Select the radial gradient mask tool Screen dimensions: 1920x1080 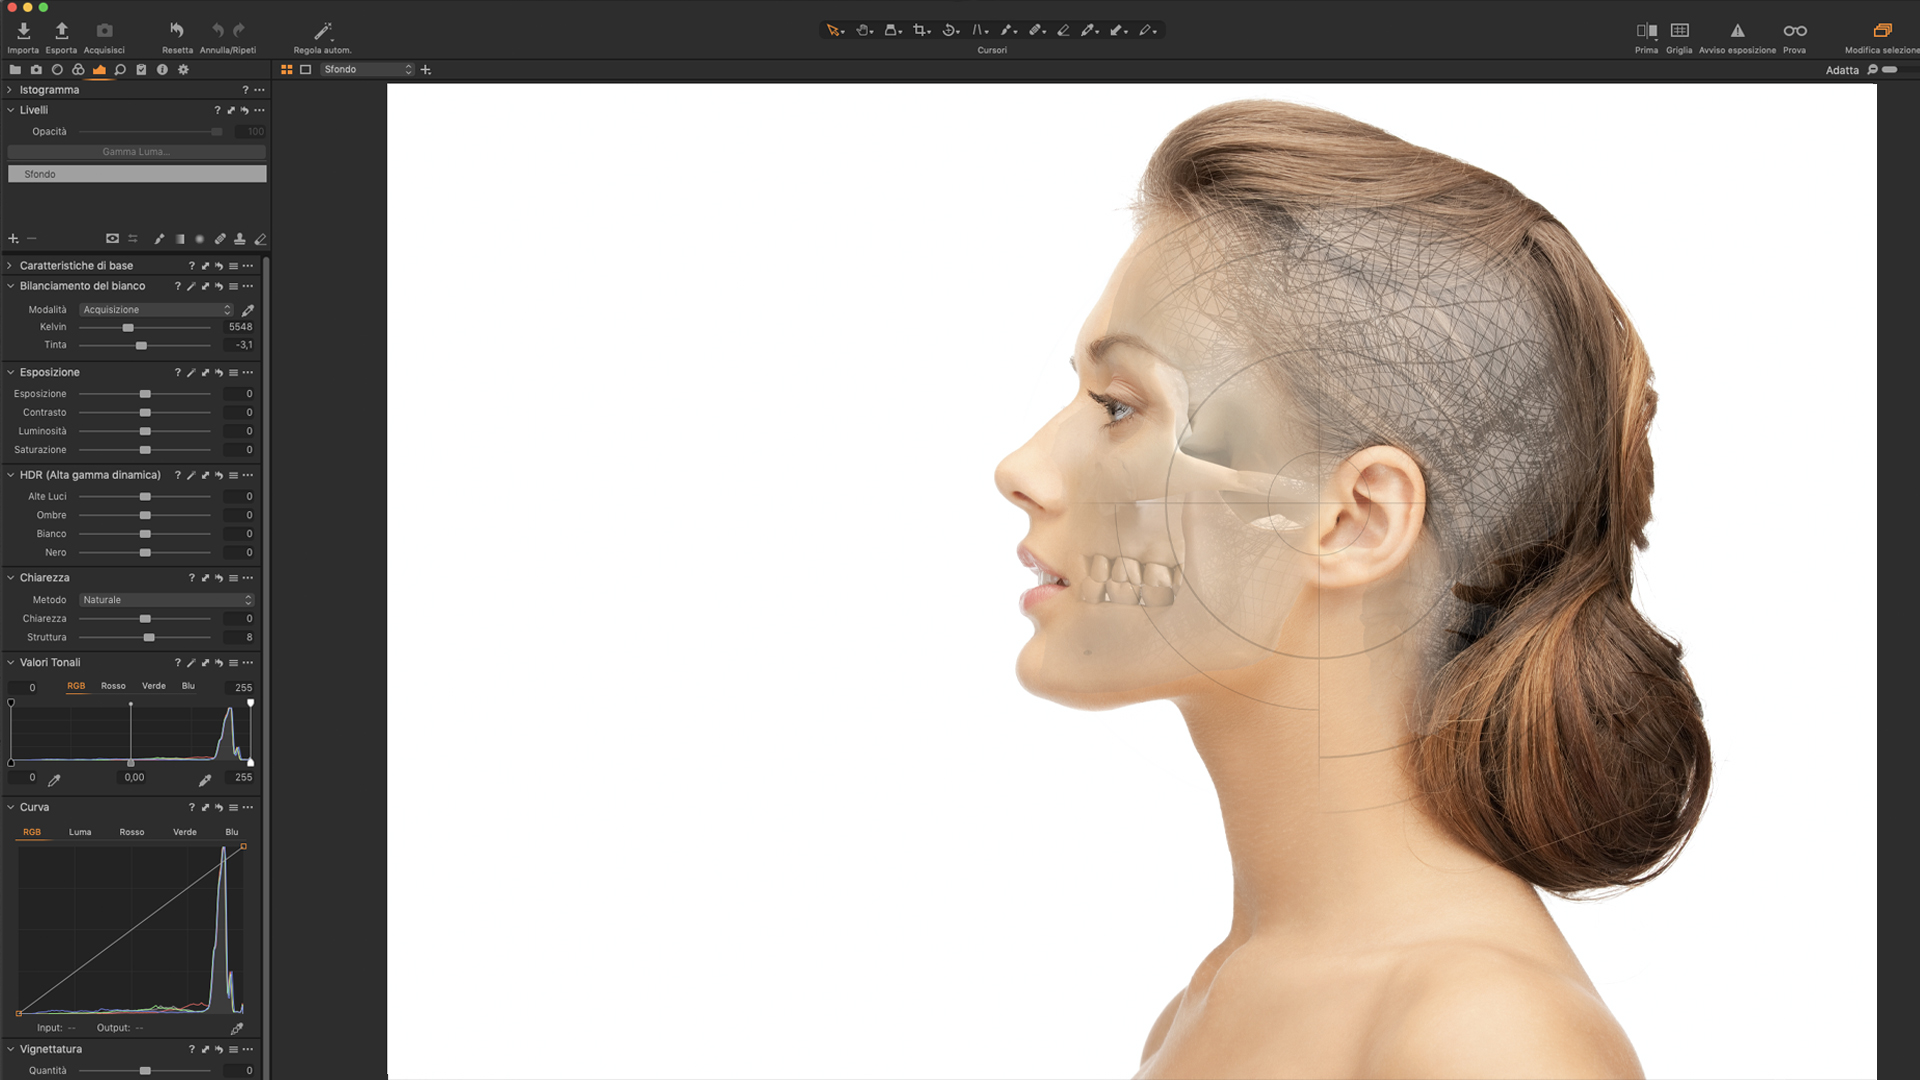200,239
